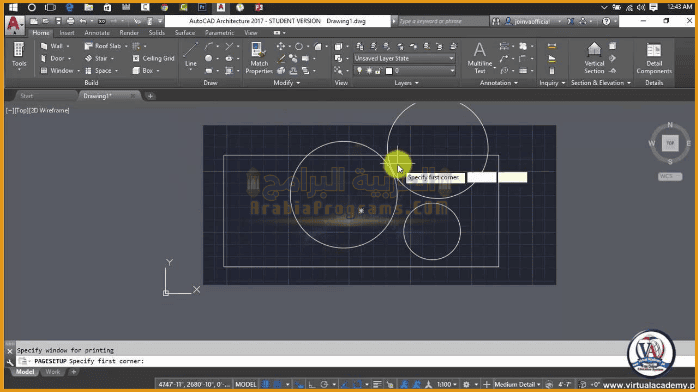
Task: Open the Vertical Section tool
Action: point(594,58)
